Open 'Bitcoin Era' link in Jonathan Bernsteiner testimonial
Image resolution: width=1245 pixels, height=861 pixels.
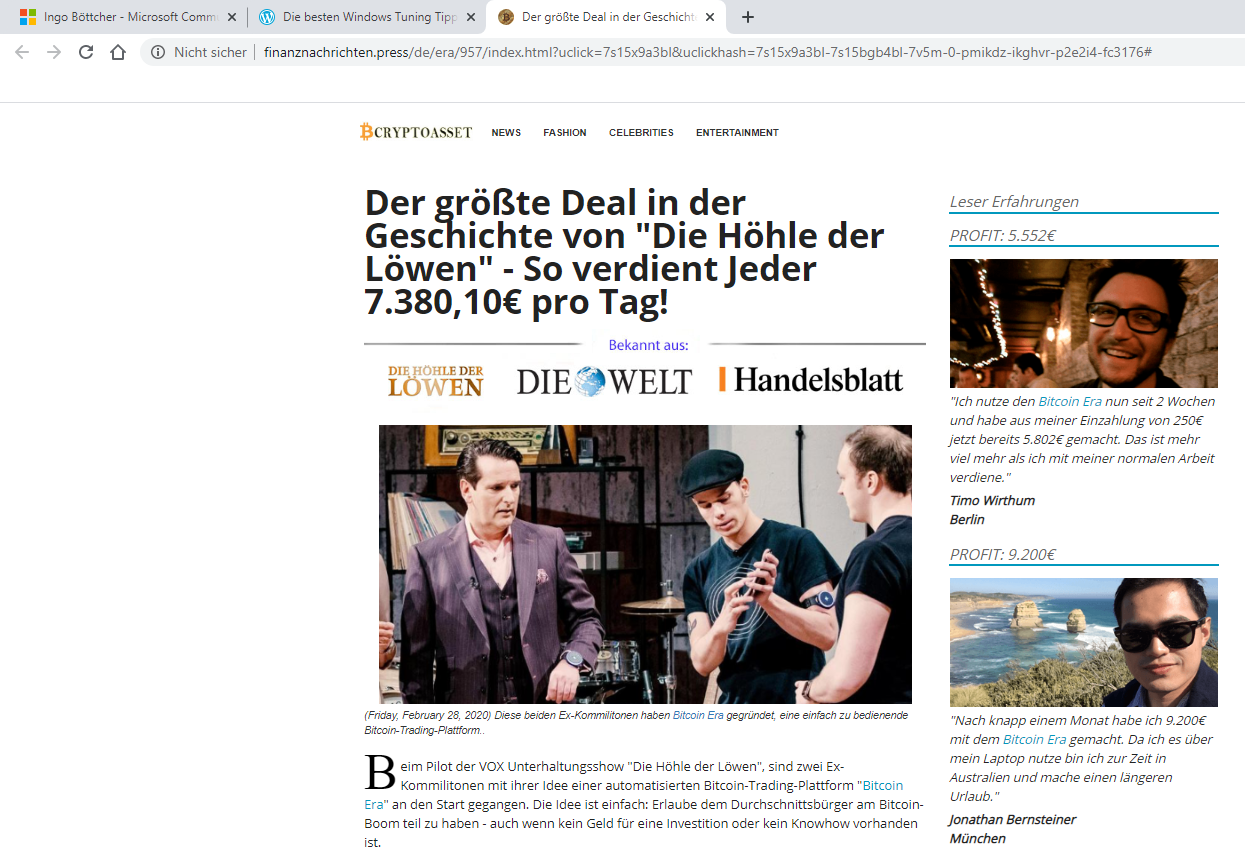pyautogui.click(x=1034, y=740)
